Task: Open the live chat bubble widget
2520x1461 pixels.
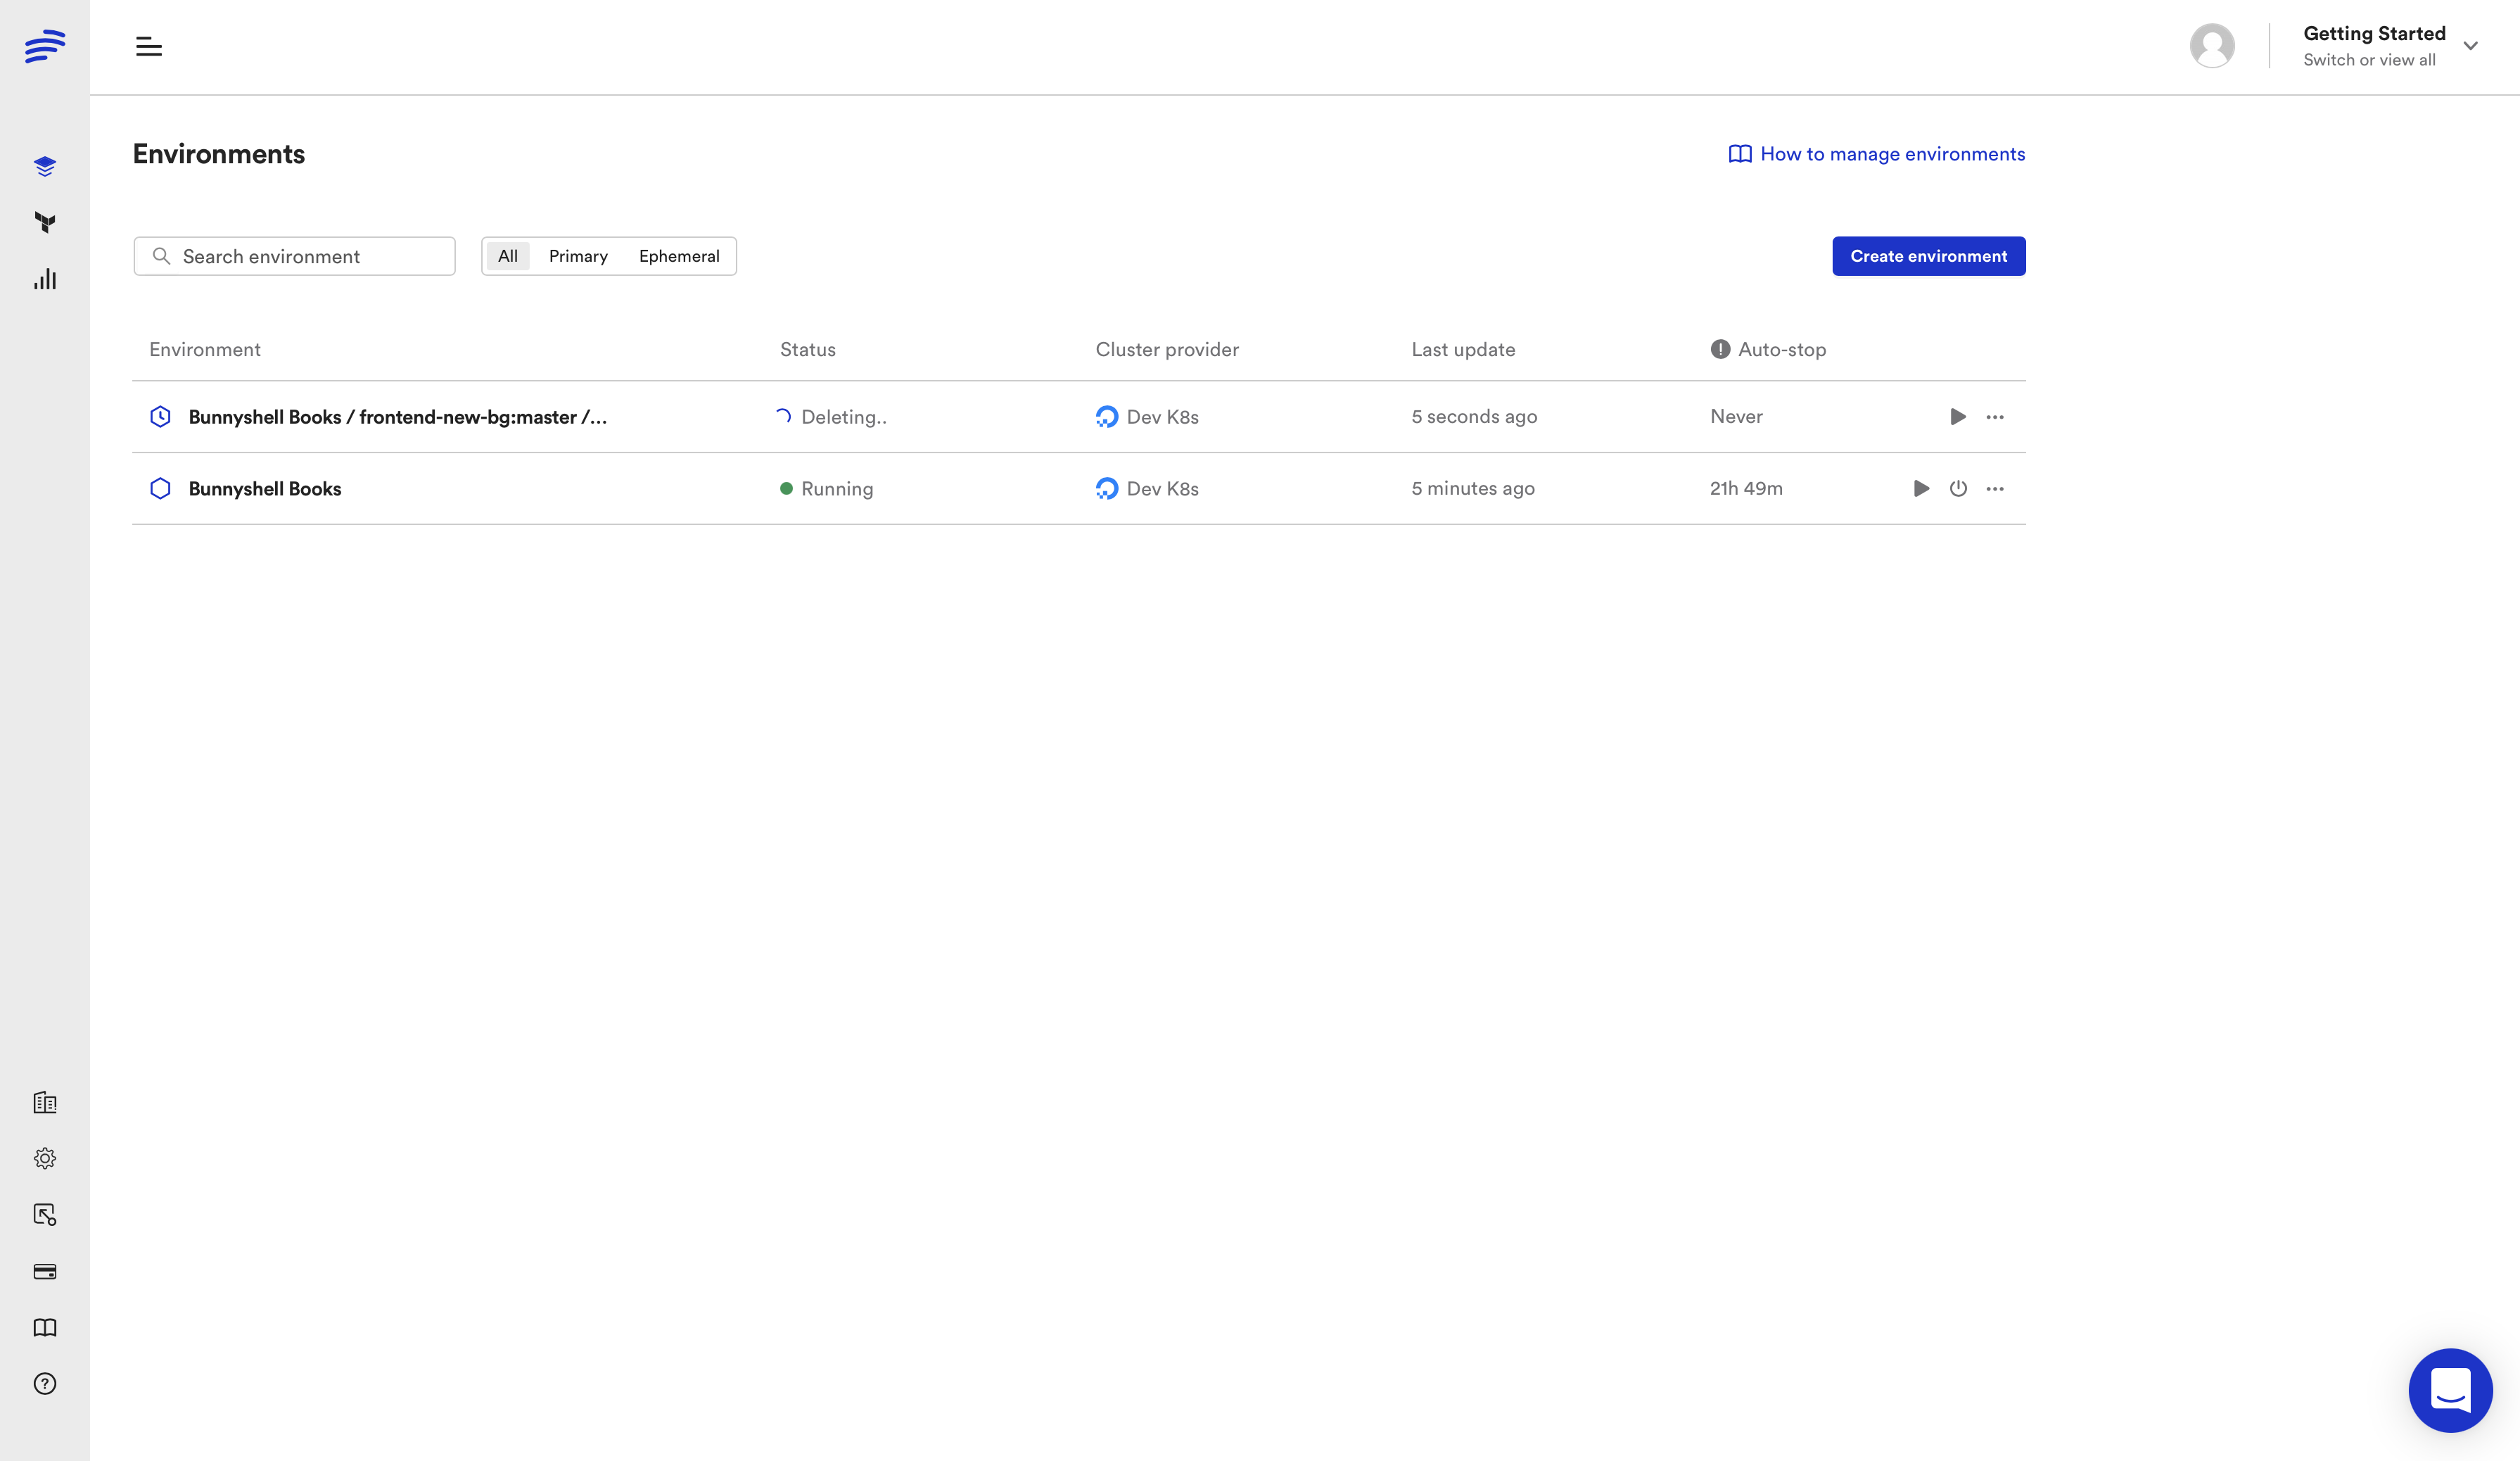Action: [x=2449, y=1389]
